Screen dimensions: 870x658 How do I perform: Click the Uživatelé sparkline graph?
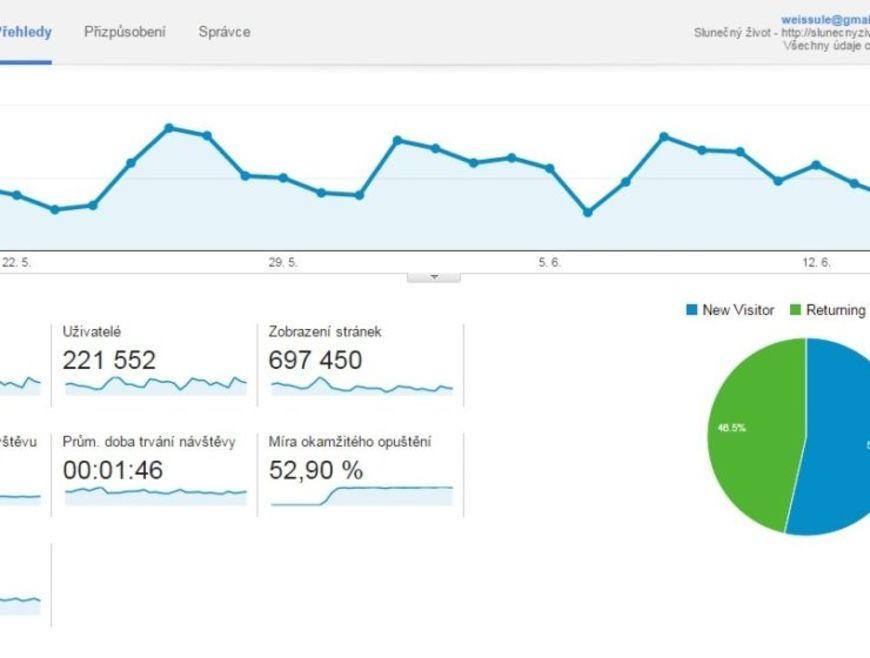[x=155, y=384]
